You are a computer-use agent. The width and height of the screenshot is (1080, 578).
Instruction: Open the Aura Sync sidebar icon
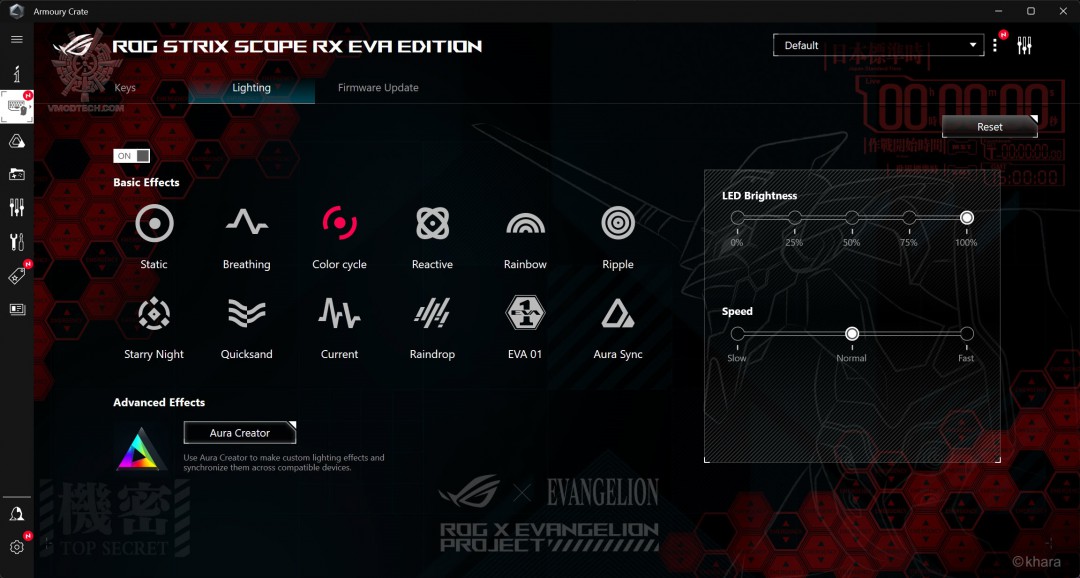coord(17,141)
